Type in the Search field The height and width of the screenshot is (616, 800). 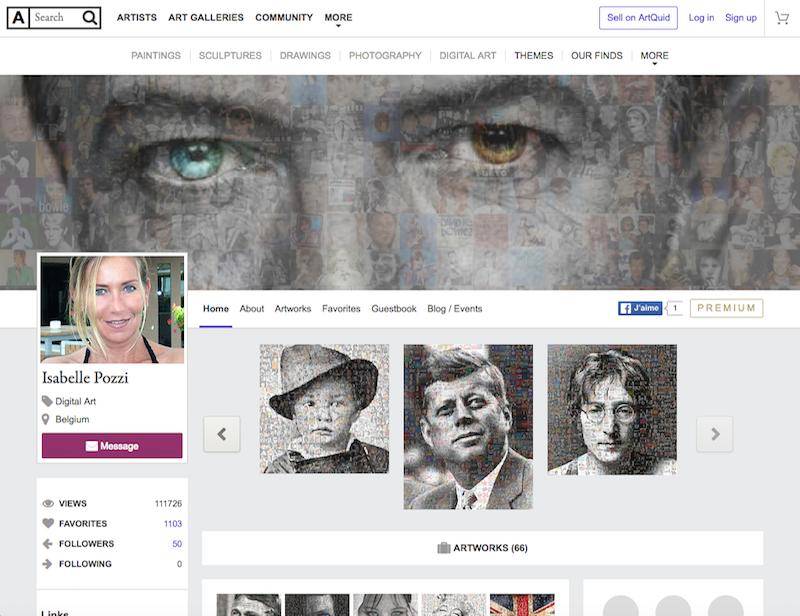click(54, 17)
